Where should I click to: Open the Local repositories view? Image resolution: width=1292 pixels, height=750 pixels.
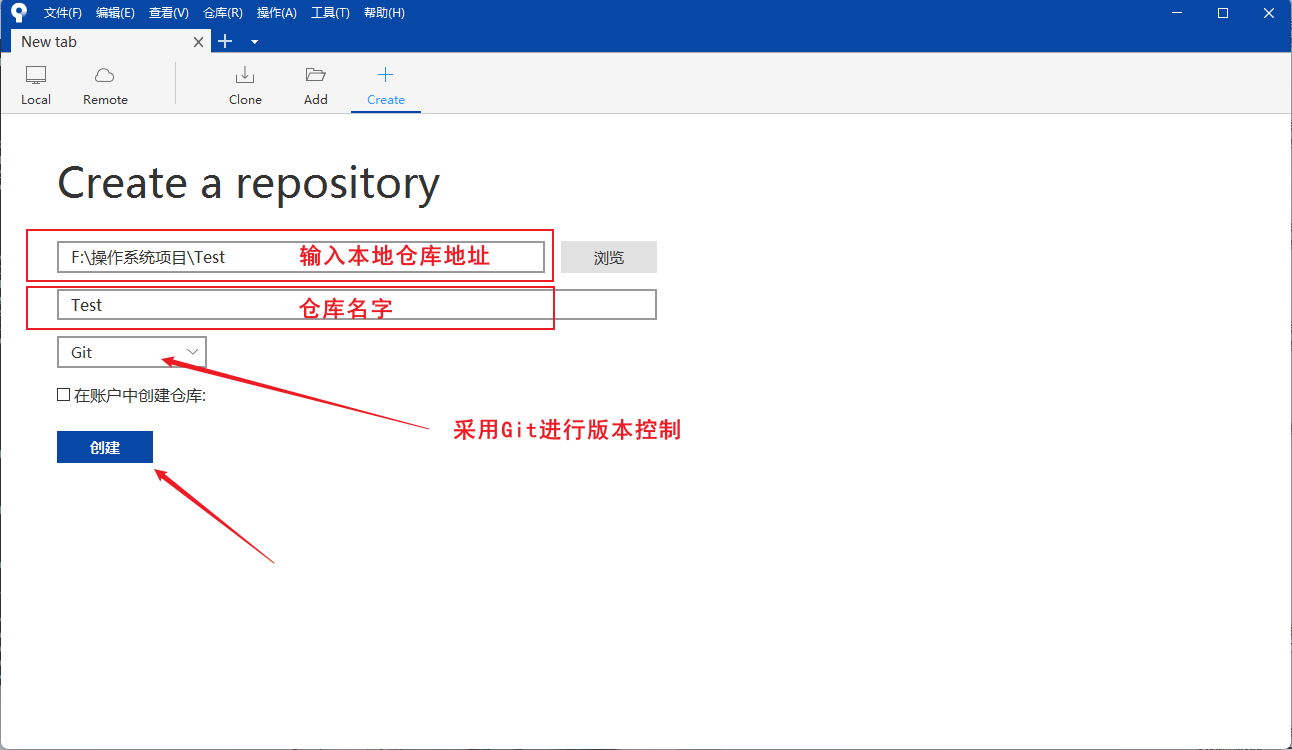[x=36, y=86]
